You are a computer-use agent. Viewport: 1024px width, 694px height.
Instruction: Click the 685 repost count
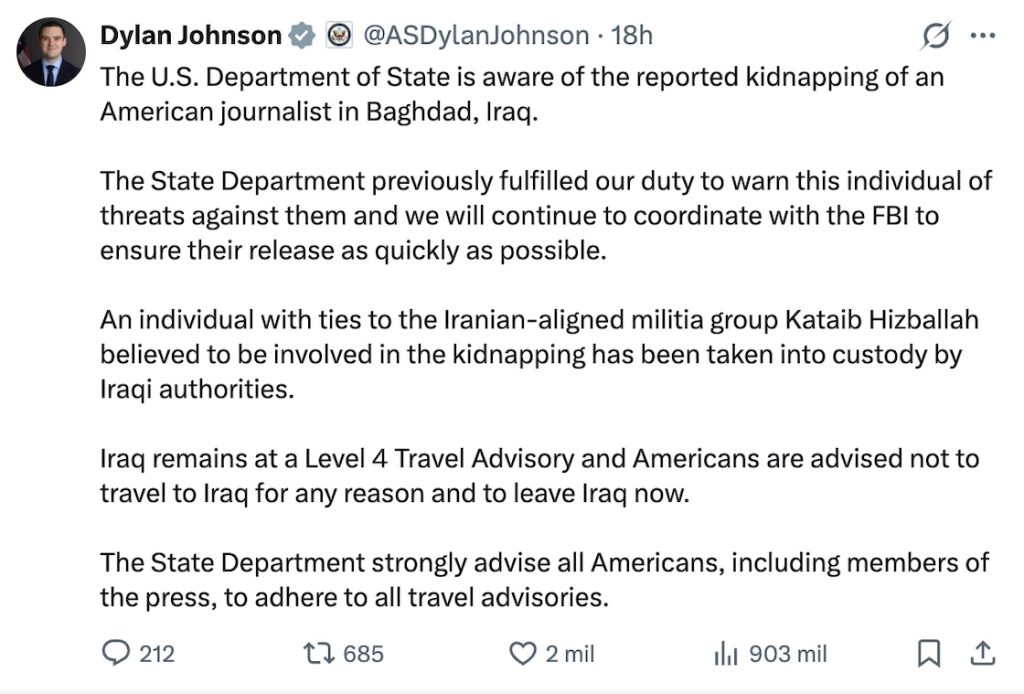tap(362, 653)
